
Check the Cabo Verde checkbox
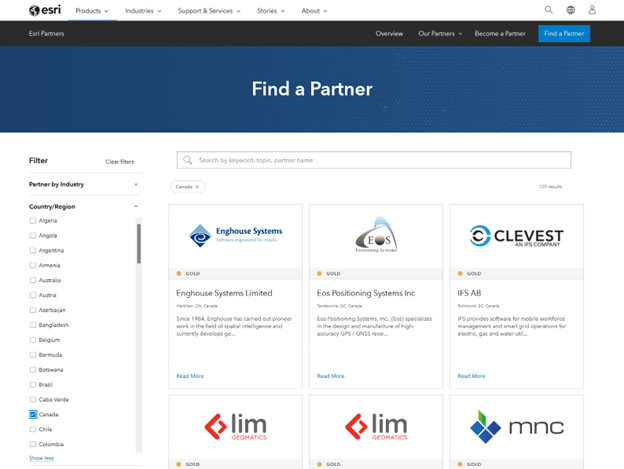point(33,399)
